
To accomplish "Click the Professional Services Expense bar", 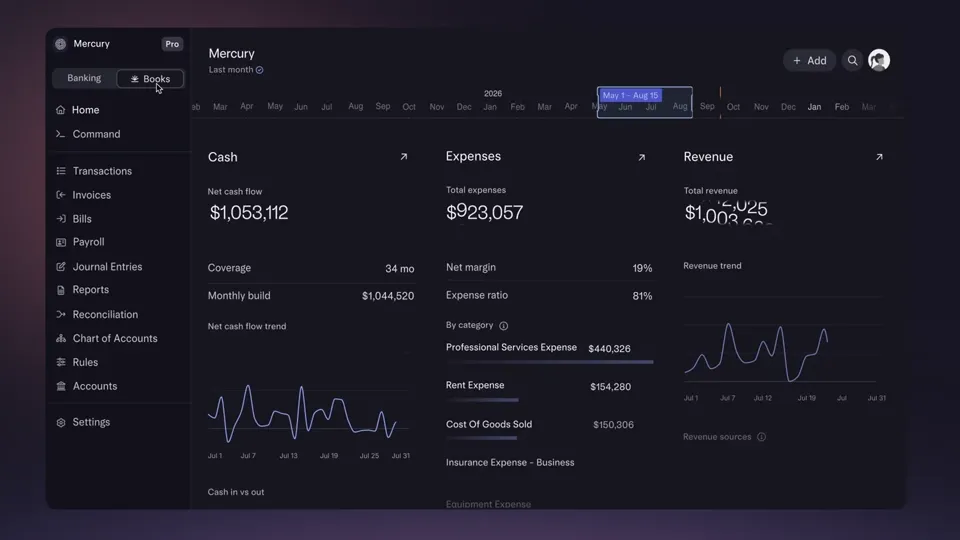I will tap(549, 362).
